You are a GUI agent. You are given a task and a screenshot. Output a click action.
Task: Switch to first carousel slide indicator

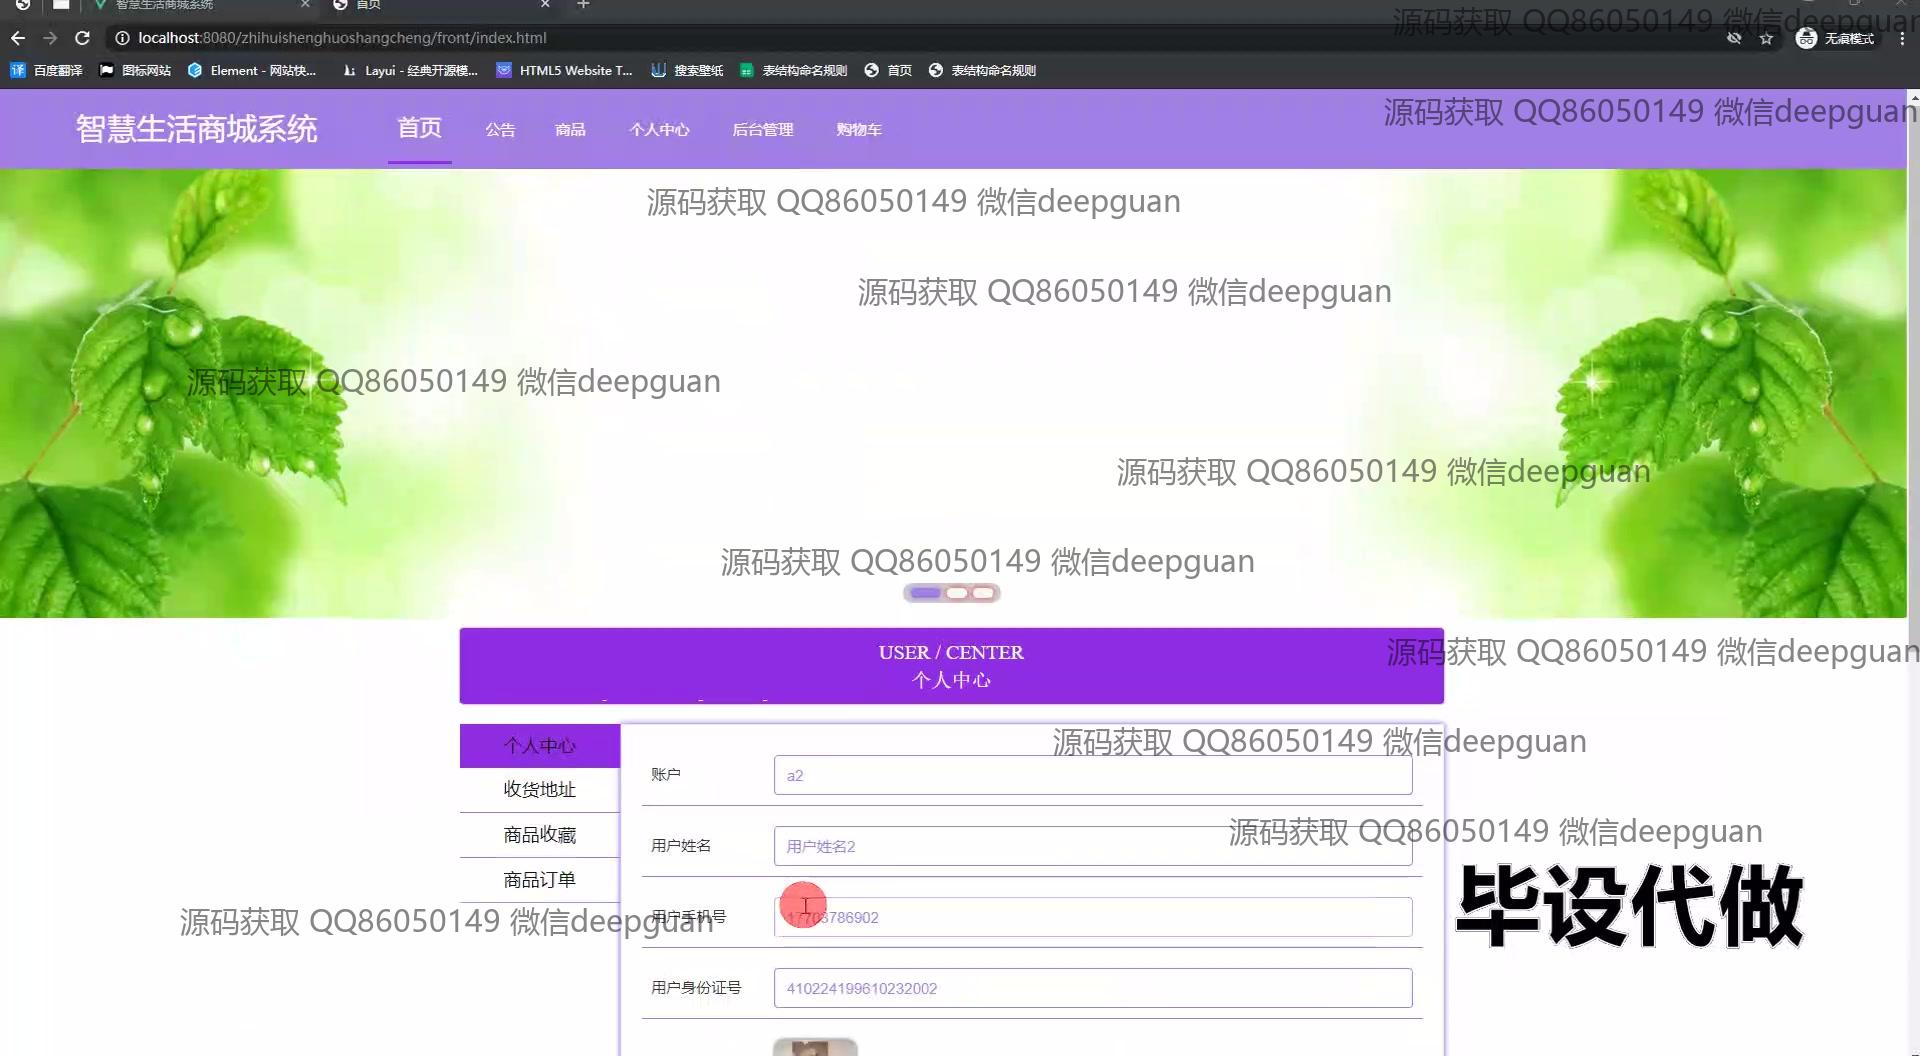[925, 593]
